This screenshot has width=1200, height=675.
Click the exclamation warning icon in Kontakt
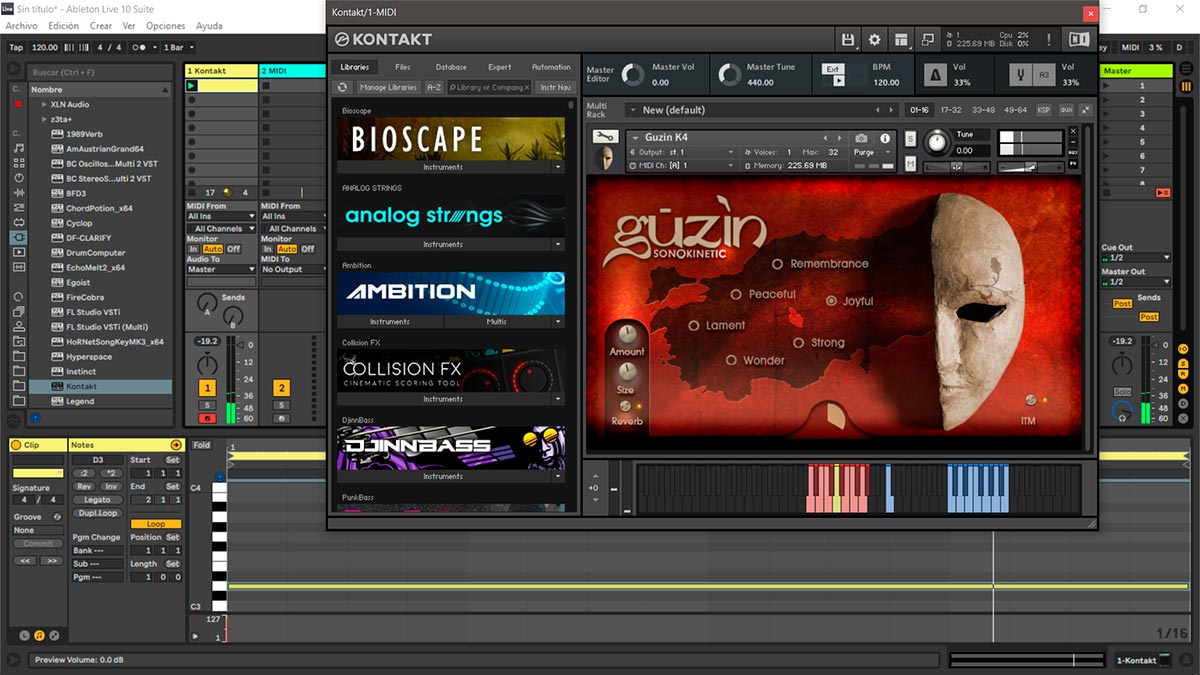pyautogui.click(x=1048, y=40)
